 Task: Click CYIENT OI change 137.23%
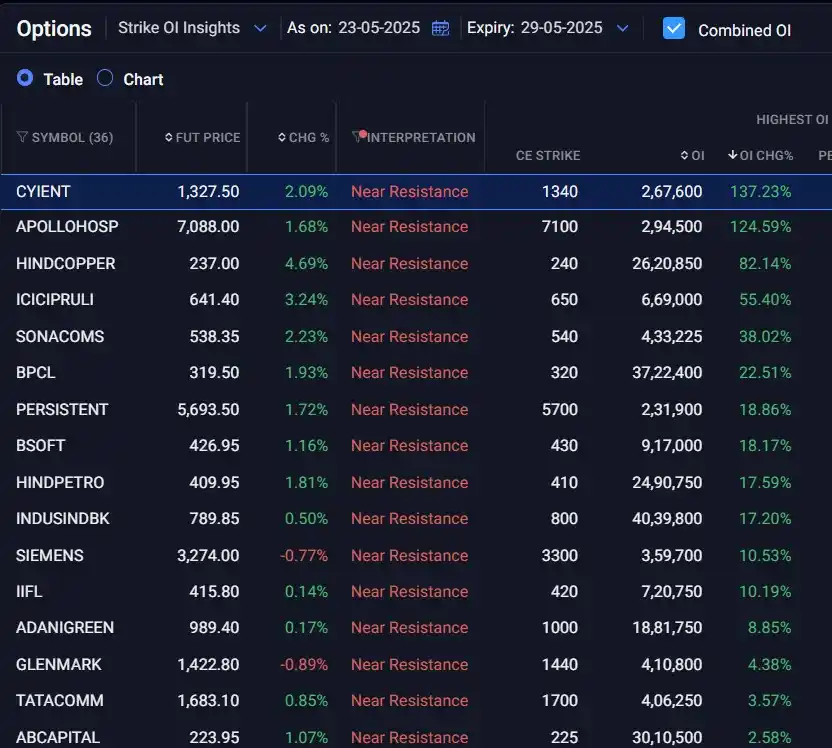click(760, 192)
